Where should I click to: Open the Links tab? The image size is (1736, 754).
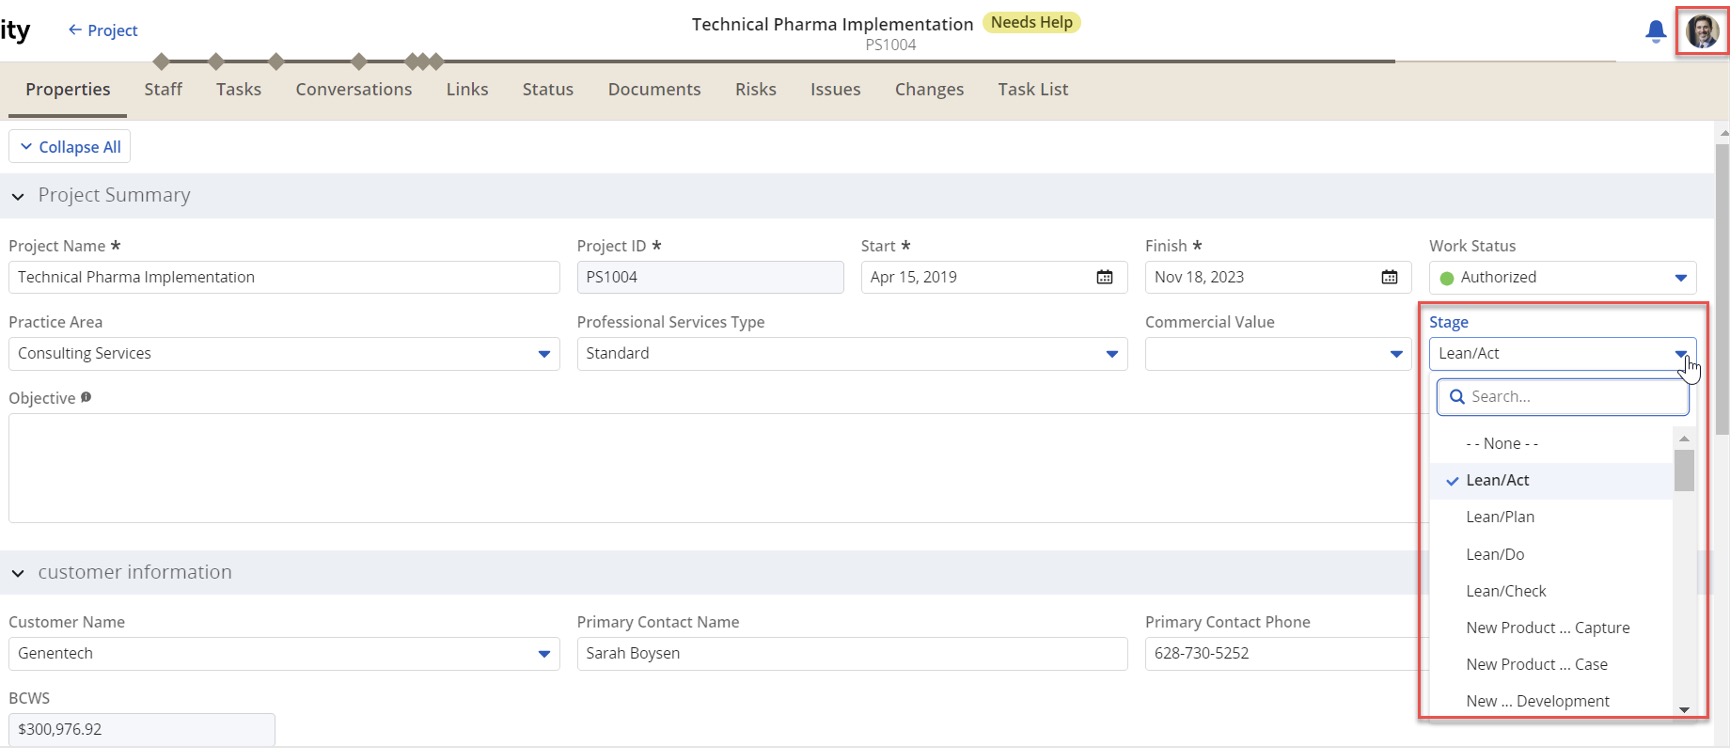point(469,90)
